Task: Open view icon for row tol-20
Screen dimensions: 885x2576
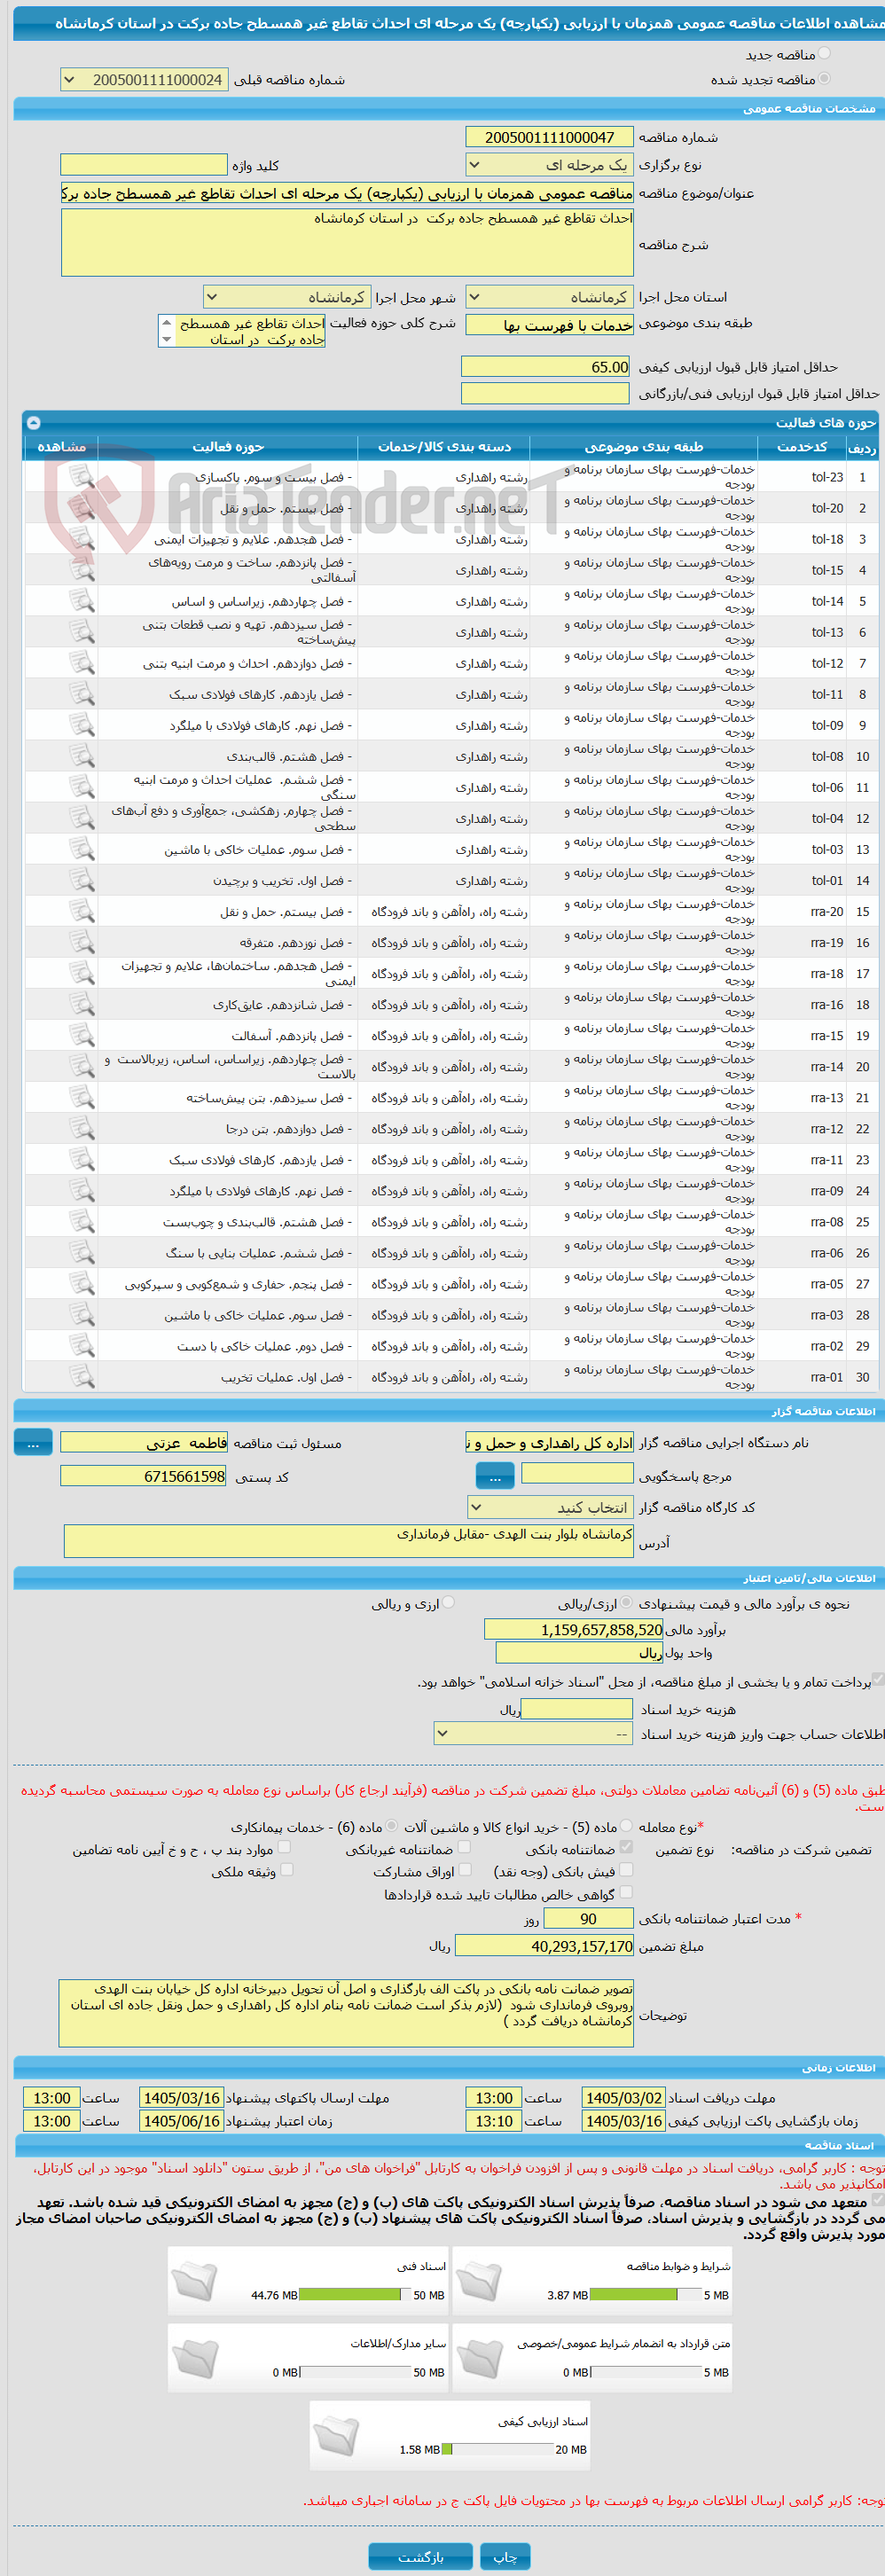Action: tap(82, 508)
